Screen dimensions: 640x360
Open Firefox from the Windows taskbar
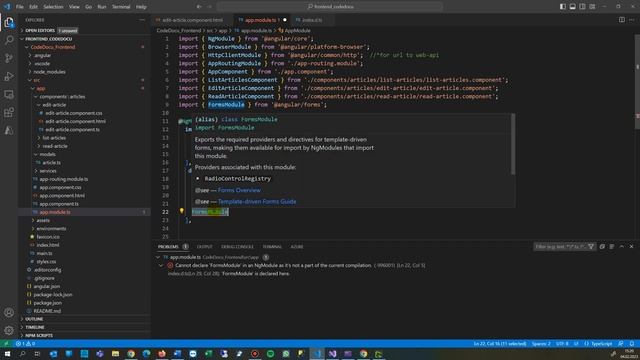[x=162, y=353]
